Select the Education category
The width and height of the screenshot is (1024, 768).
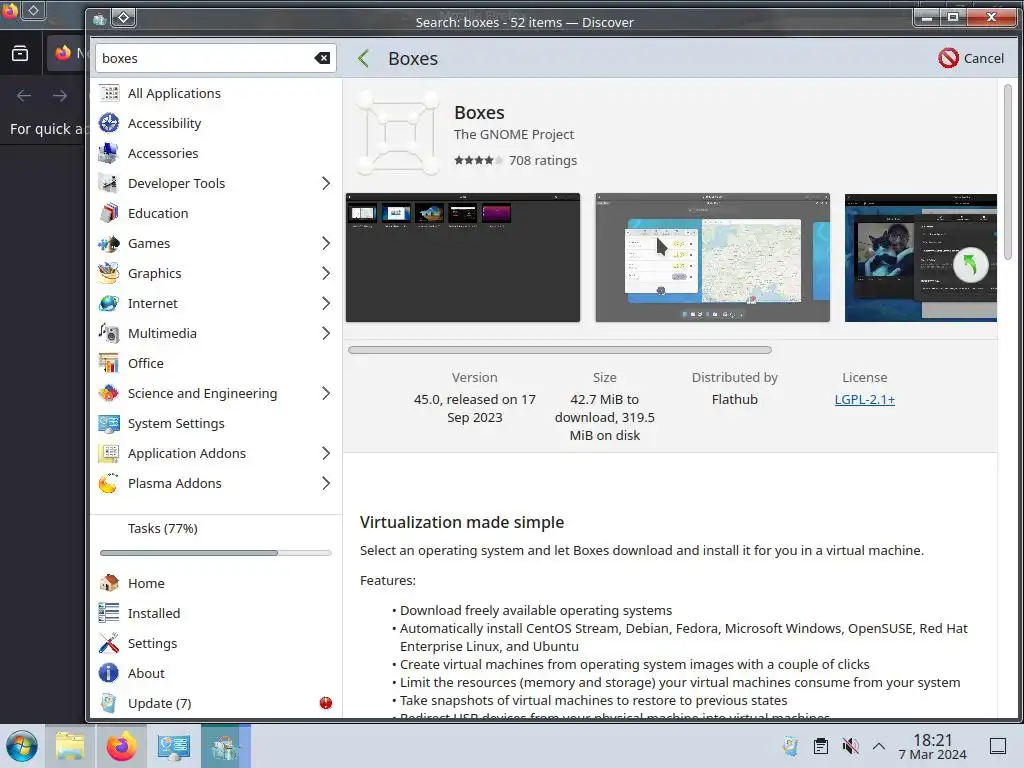click(x=216, y=214)
